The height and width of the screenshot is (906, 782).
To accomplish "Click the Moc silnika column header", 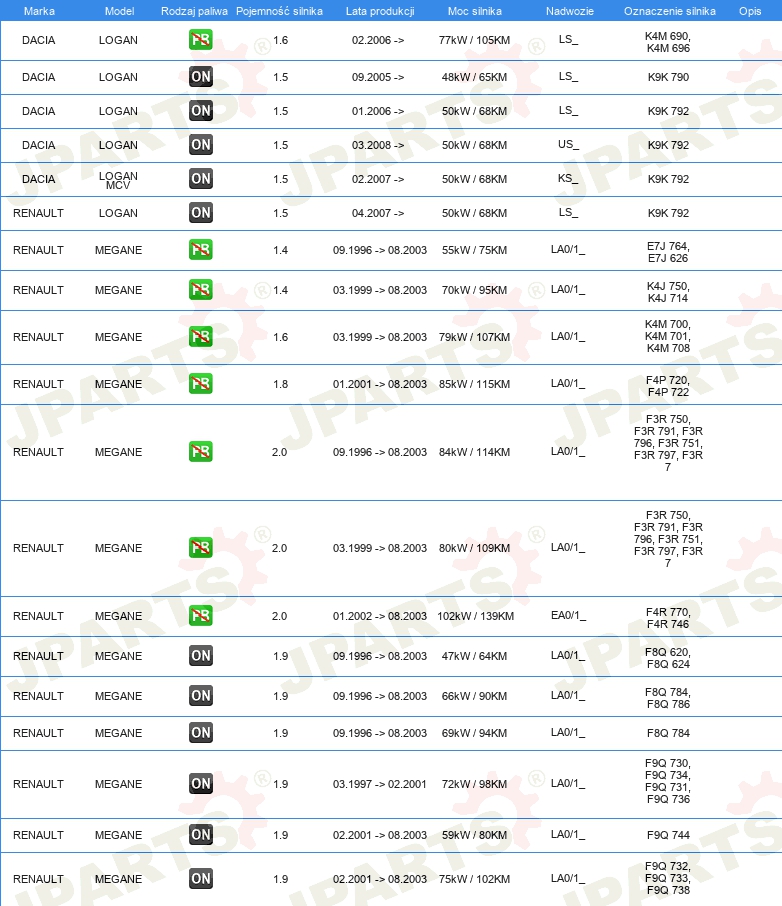I will tap(475, 11).
